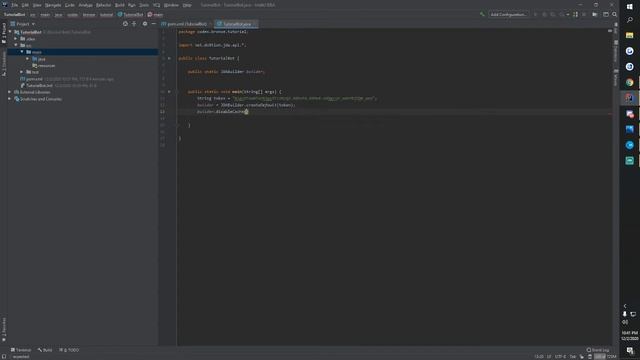
Task: Expand the test folder
Action: point(22,72)
